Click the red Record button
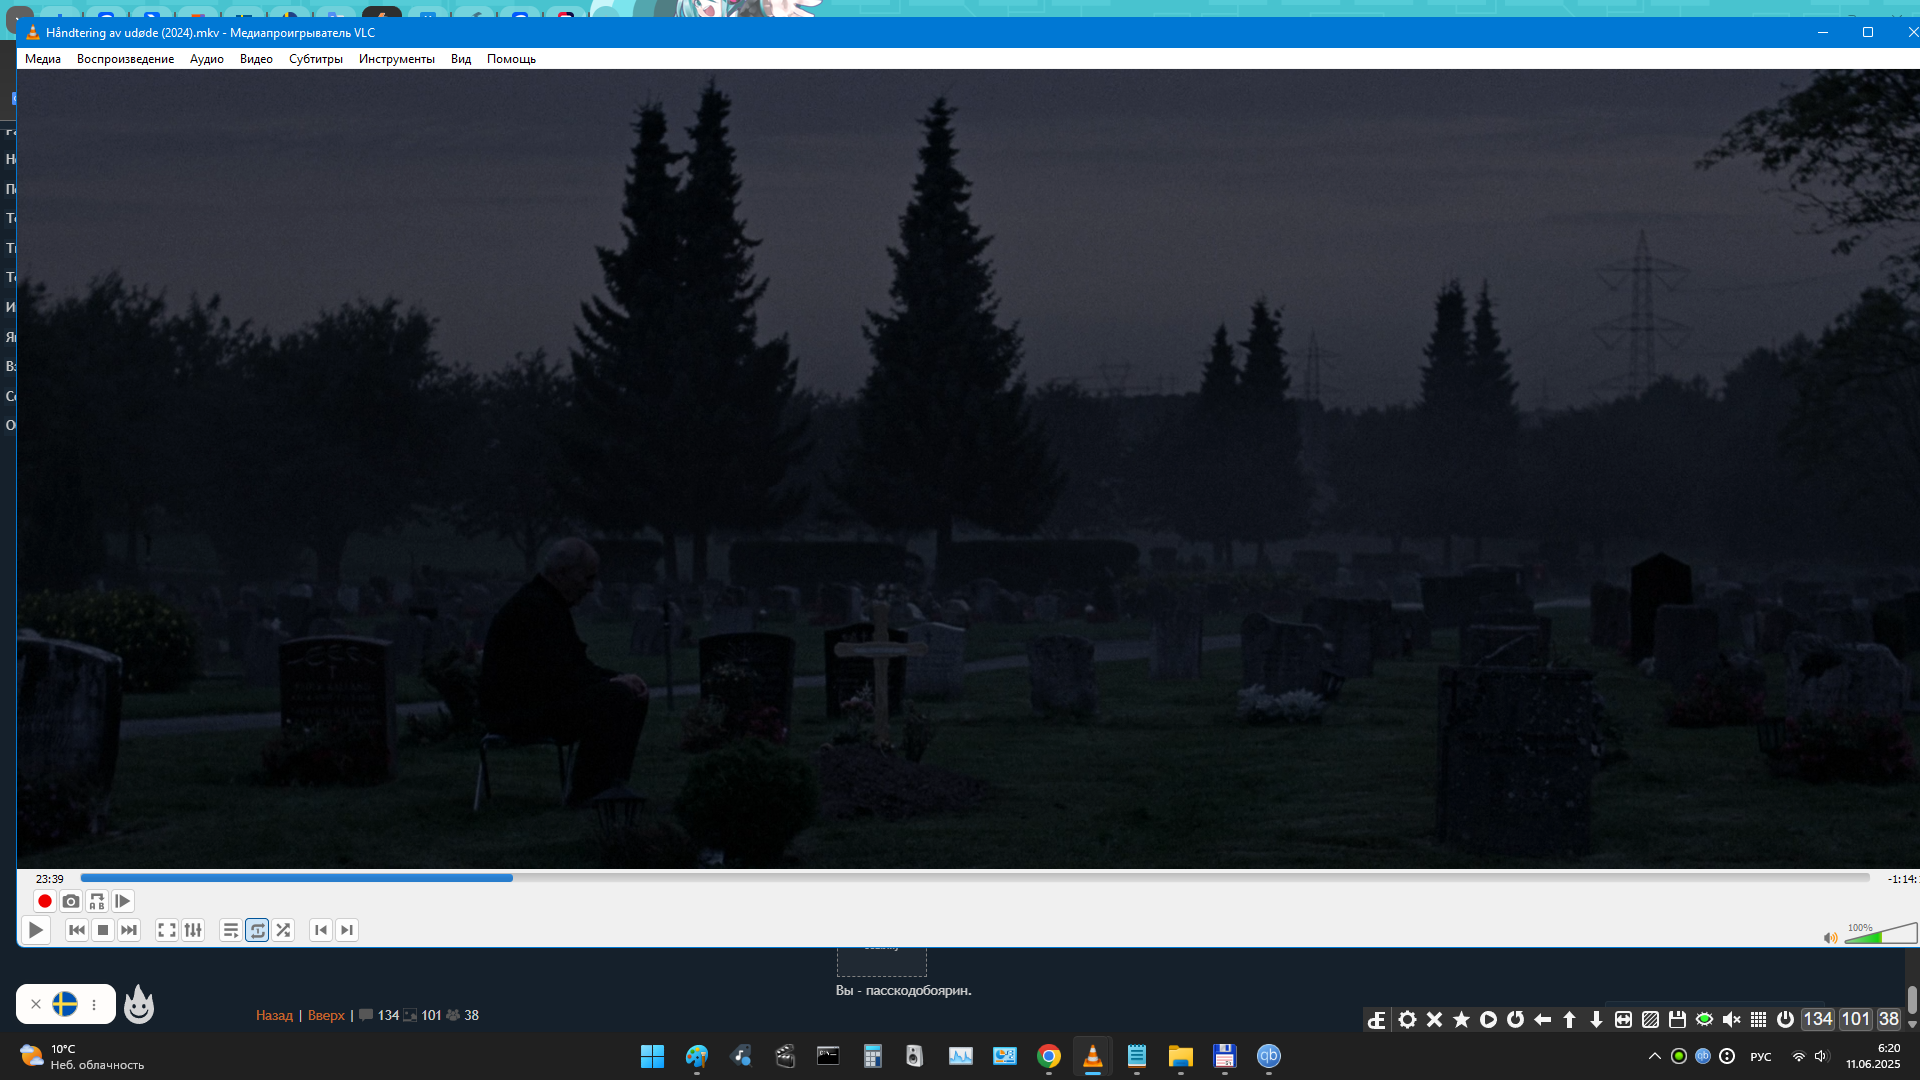This screenshot has height=1080, width=1920. pos(44,901)
